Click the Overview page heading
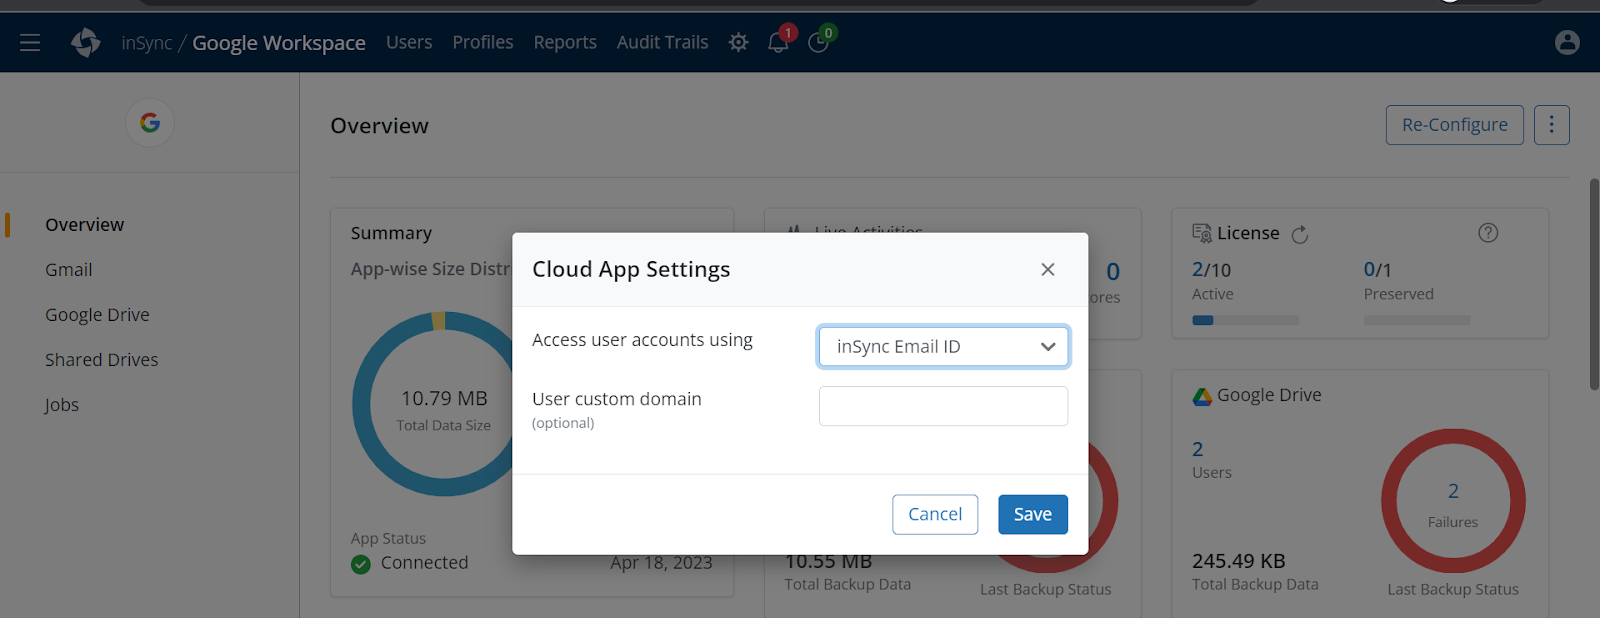This screenshot has width=1600, height=618. [379, 126]
